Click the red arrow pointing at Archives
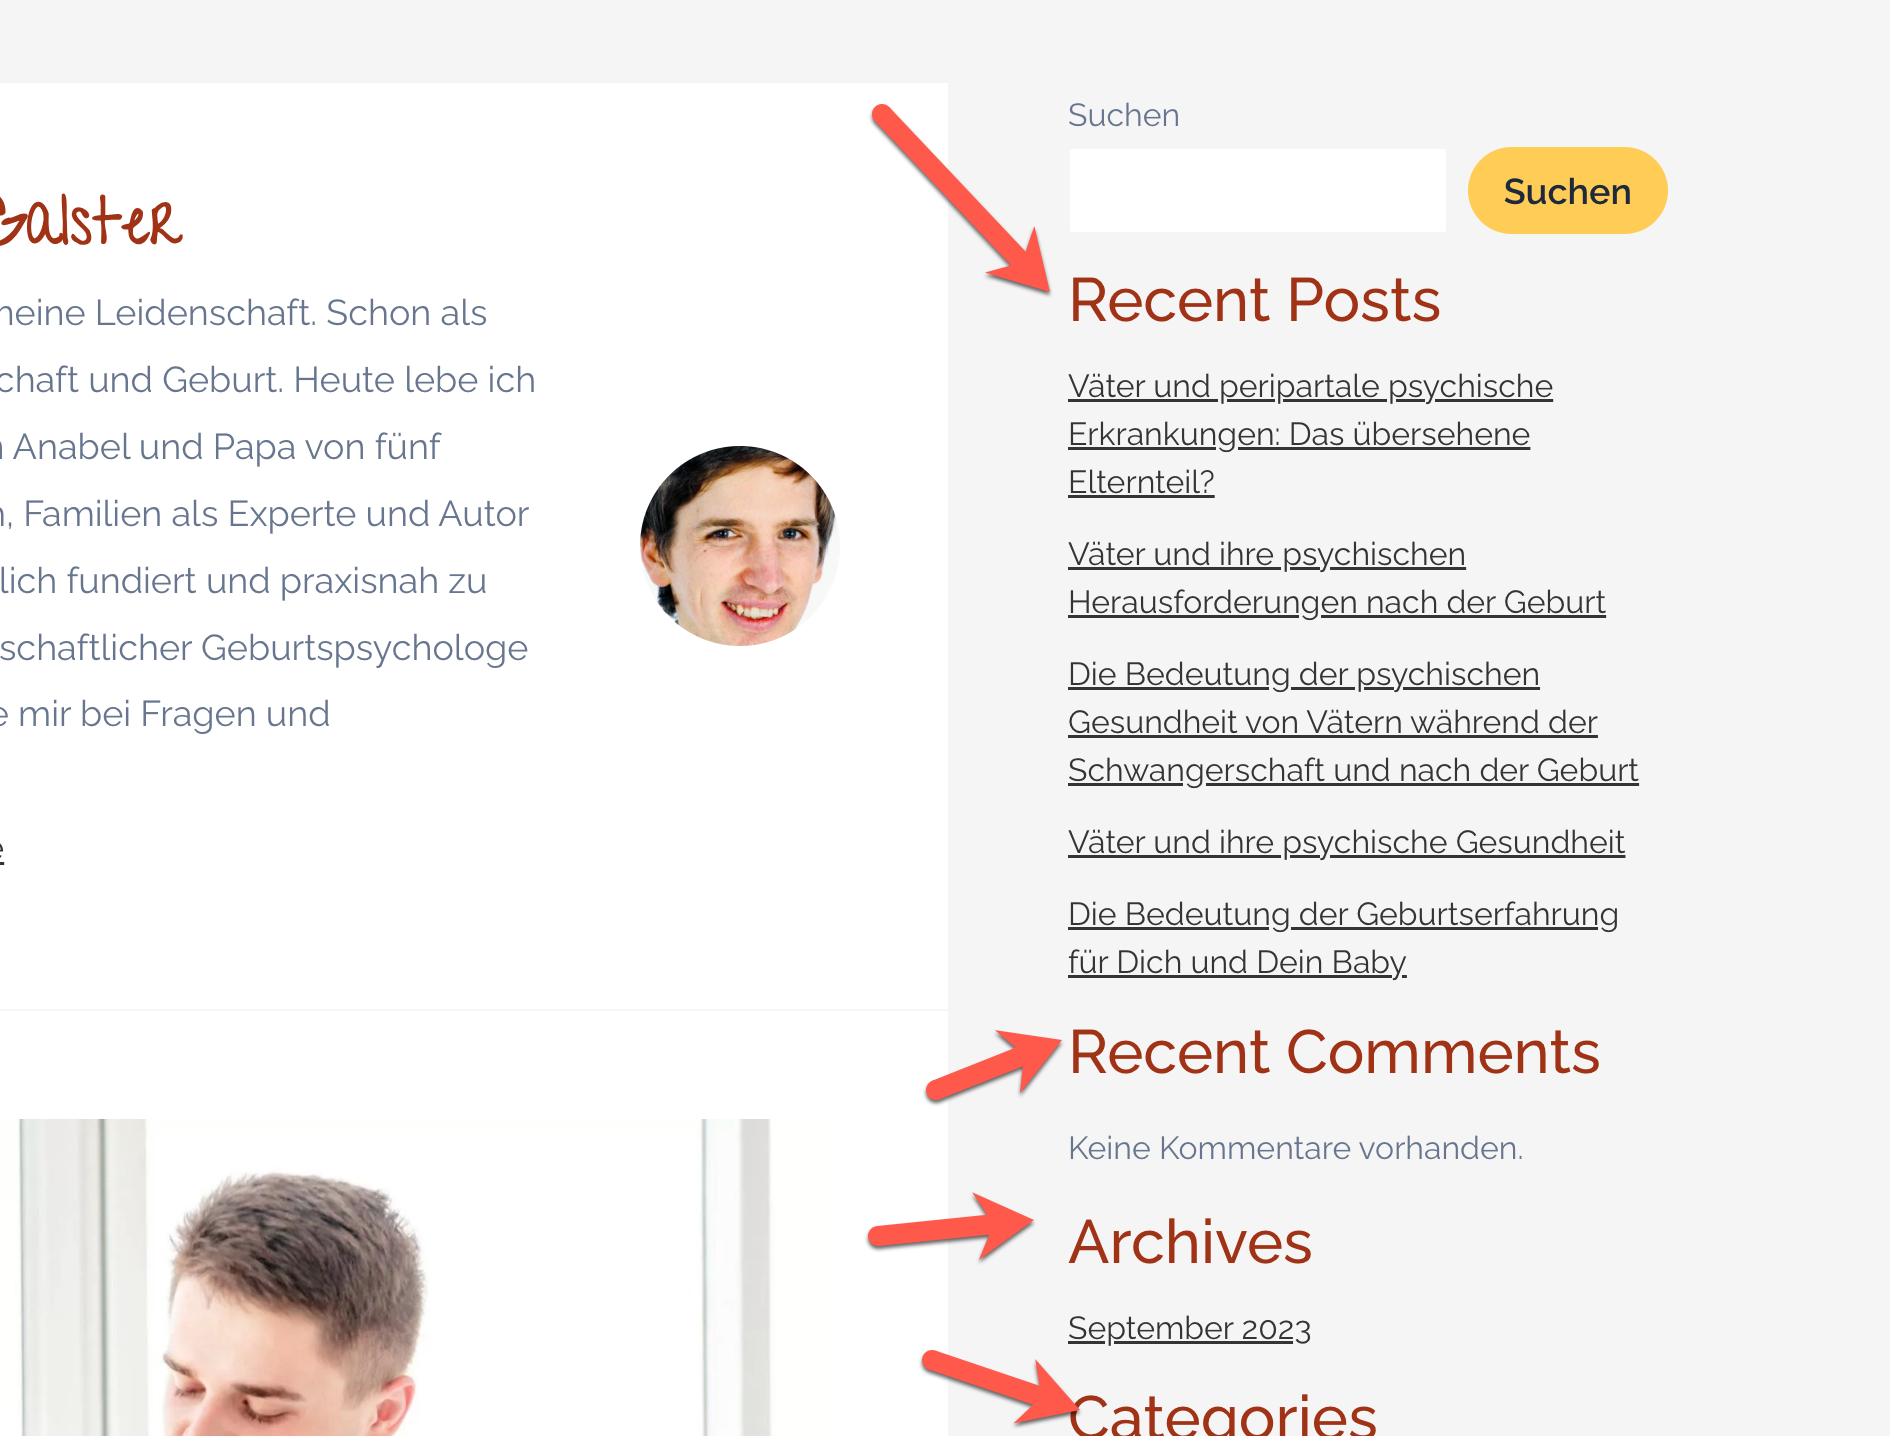Screen dimensions: 1890x1436 pos(951,1227)
